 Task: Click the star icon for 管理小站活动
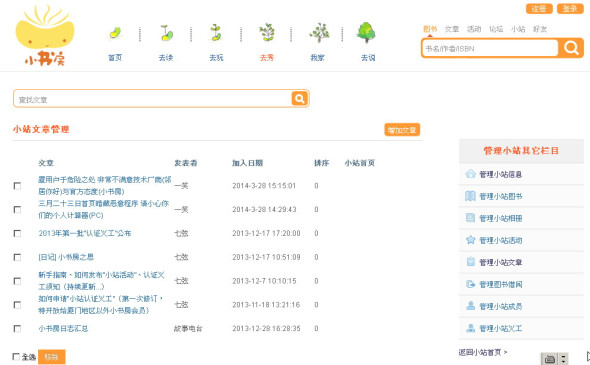[470, 240]
